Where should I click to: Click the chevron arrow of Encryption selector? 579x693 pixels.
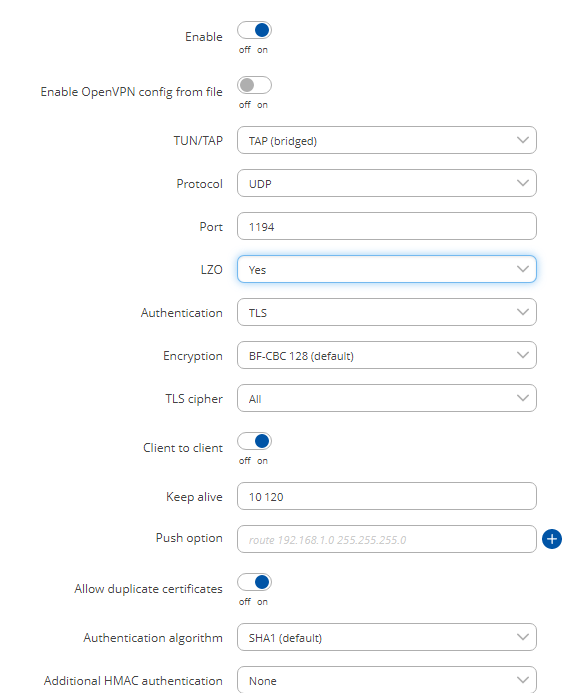pos(523,355)
